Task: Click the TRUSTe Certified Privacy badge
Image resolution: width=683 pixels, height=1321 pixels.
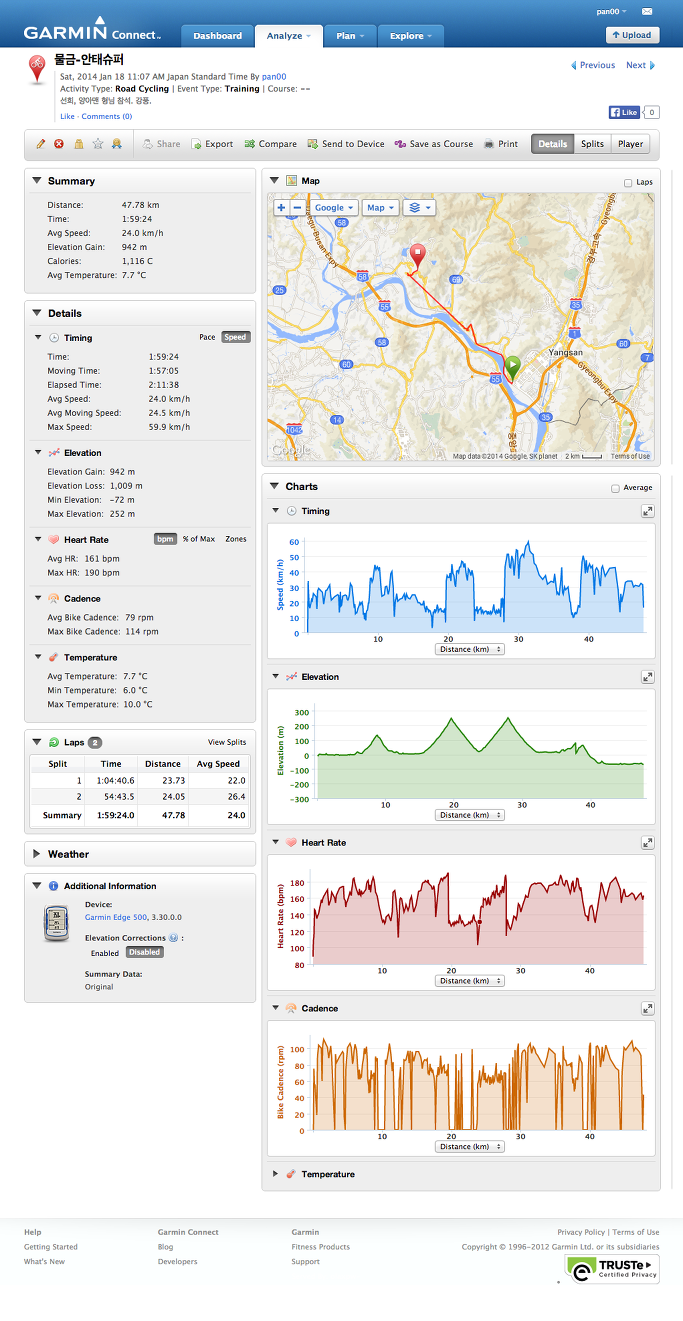Action: point(612,1269)
